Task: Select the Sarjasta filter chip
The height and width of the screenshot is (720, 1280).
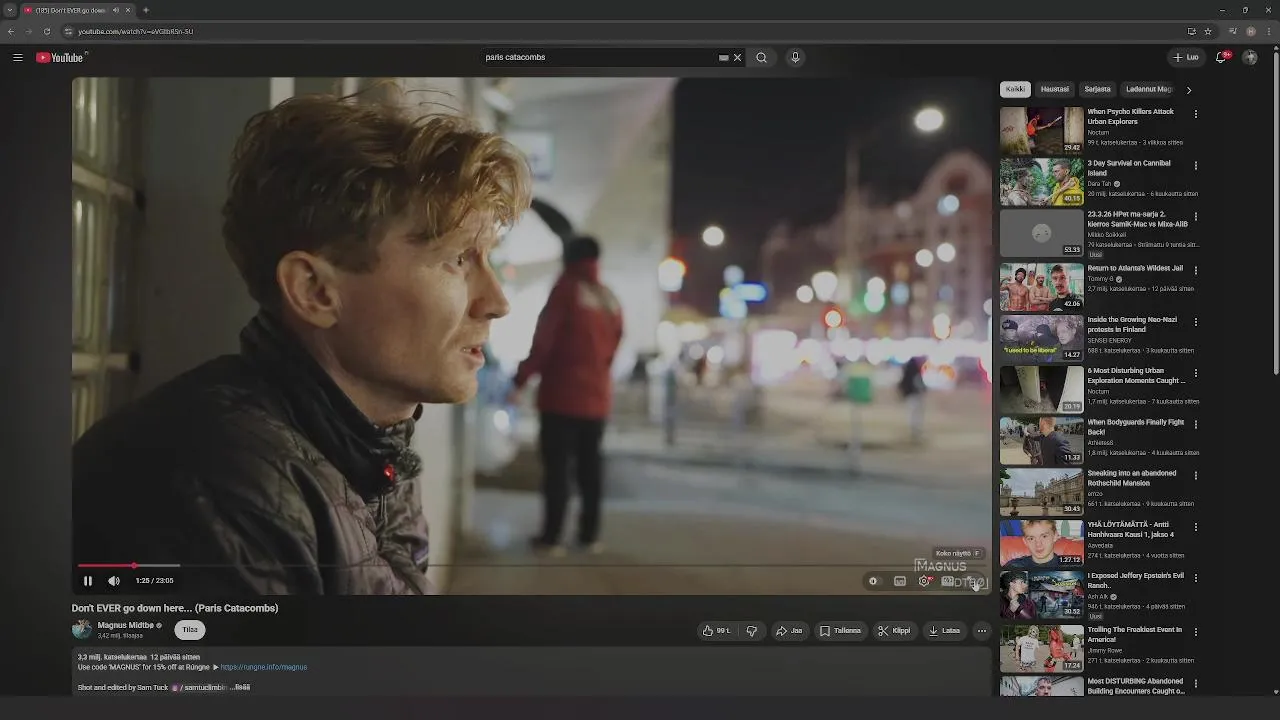Action: 1097,89
